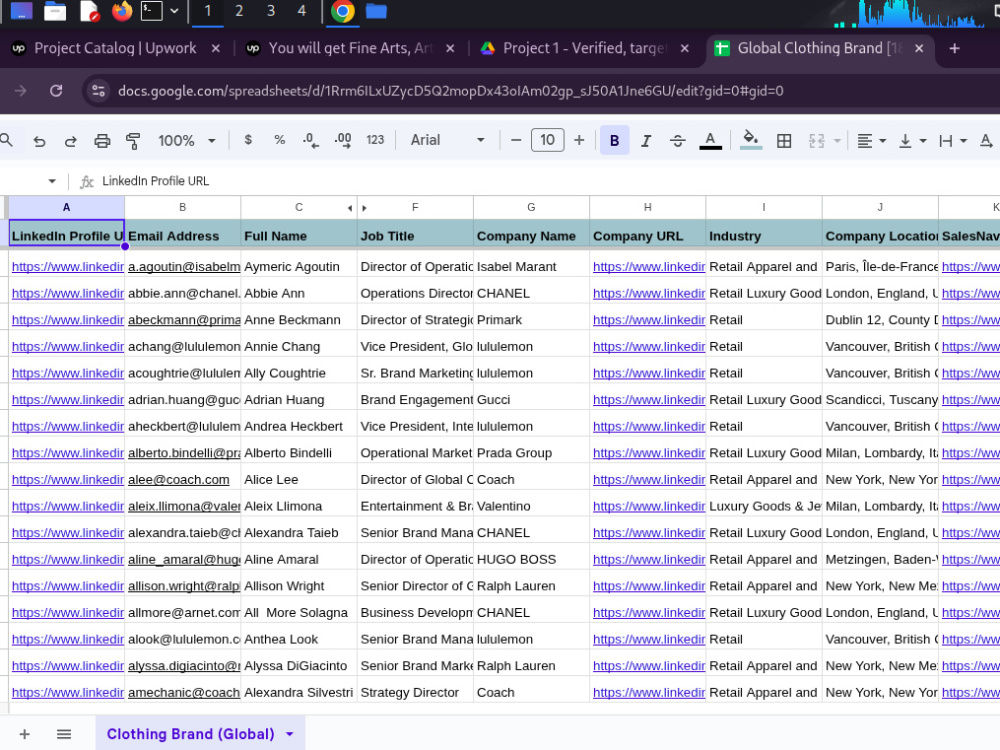1000x750 pixels.
Task: Increase font size with plus button
Action: coord(579,140)
